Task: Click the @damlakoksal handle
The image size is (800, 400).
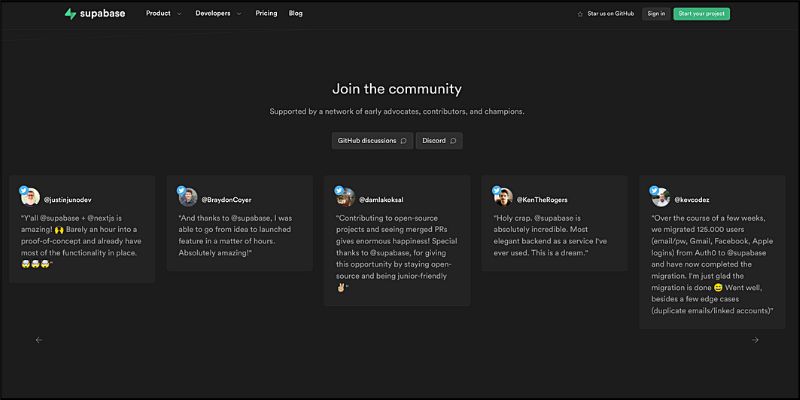Action: [382, 200]
